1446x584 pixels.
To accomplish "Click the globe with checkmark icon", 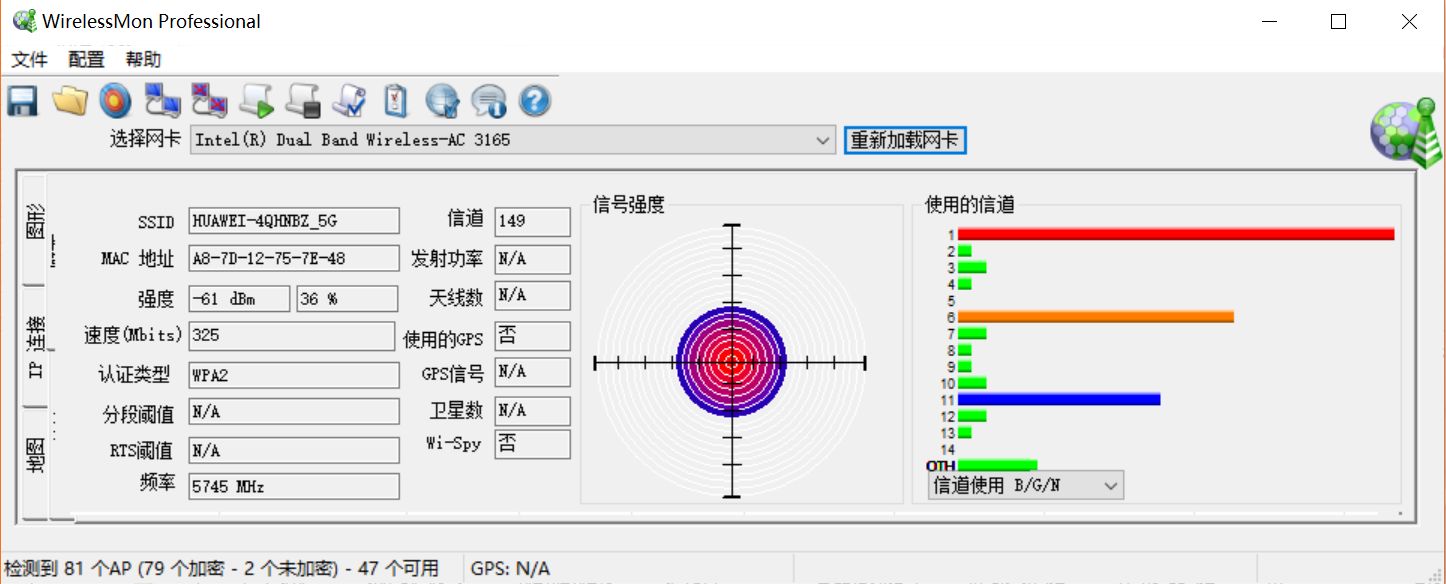I will click(442, 101).
